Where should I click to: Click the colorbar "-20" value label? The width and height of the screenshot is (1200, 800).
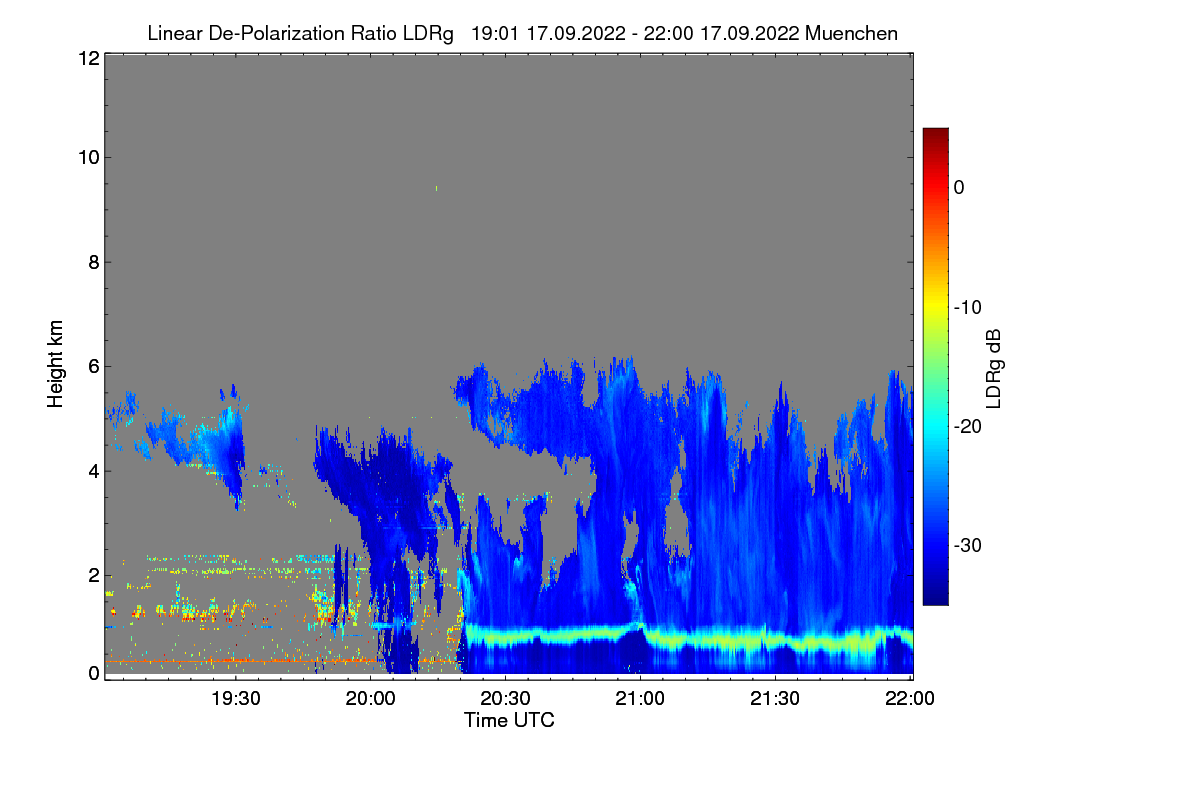(967, 426)
